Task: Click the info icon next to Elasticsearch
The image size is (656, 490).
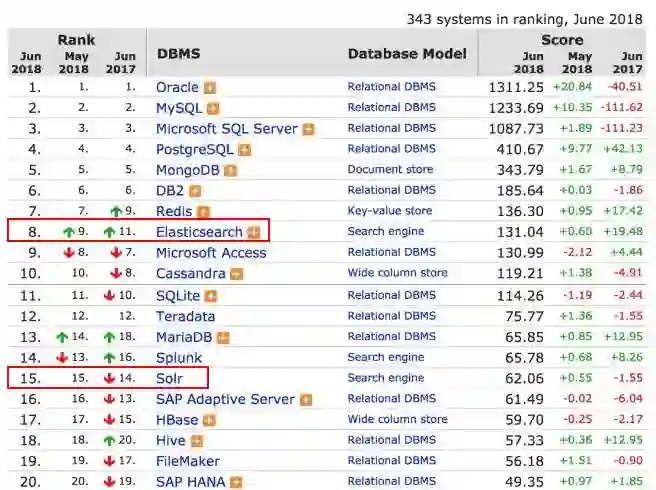Action: [x=254, y=233]
